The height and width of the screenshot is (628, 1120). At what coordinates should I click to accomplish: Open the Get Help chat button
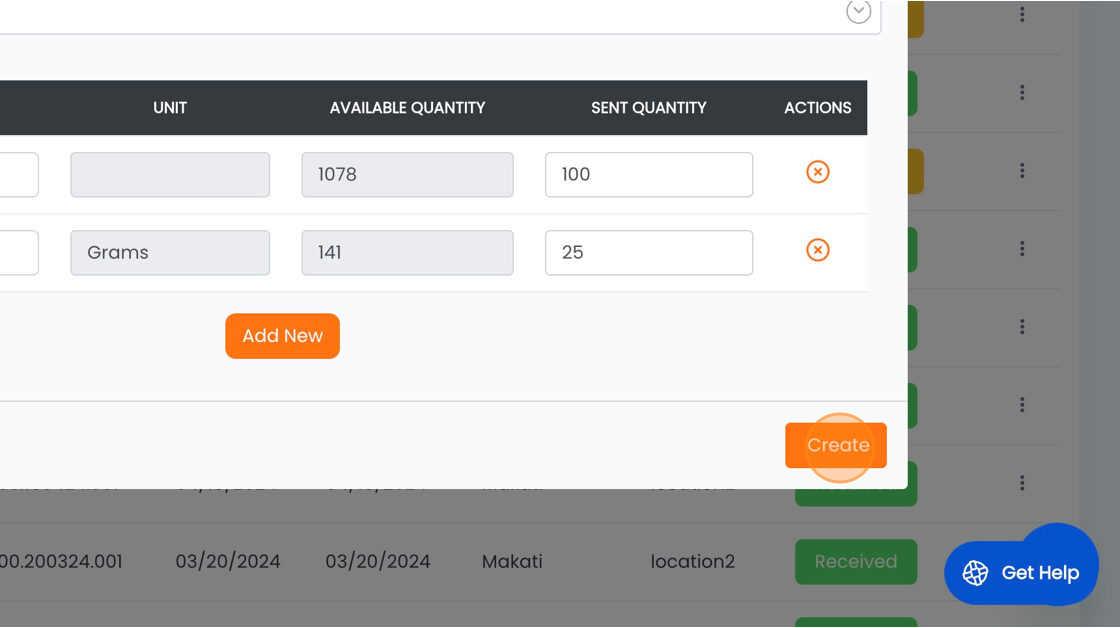(1021, 573)
